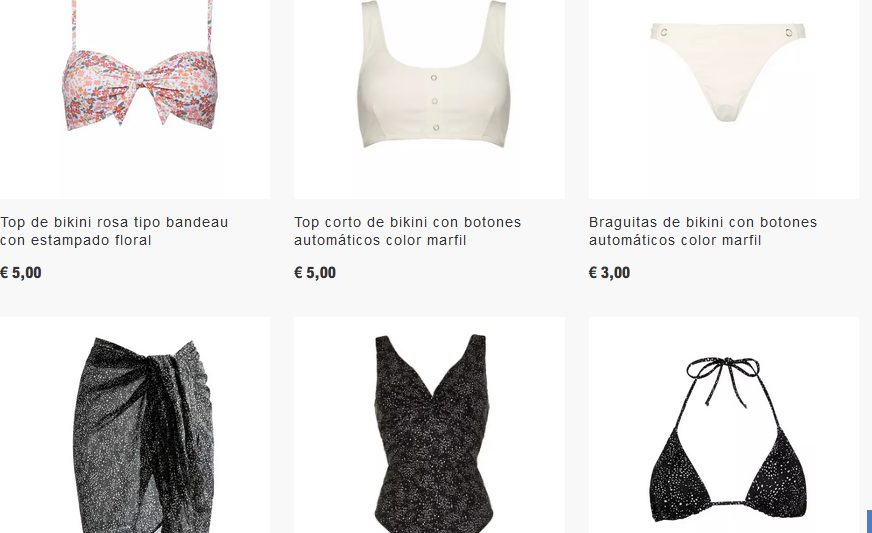View the black sparkle sarong product image
This screenshot has height=533, width=872.
tap(135, 425)
